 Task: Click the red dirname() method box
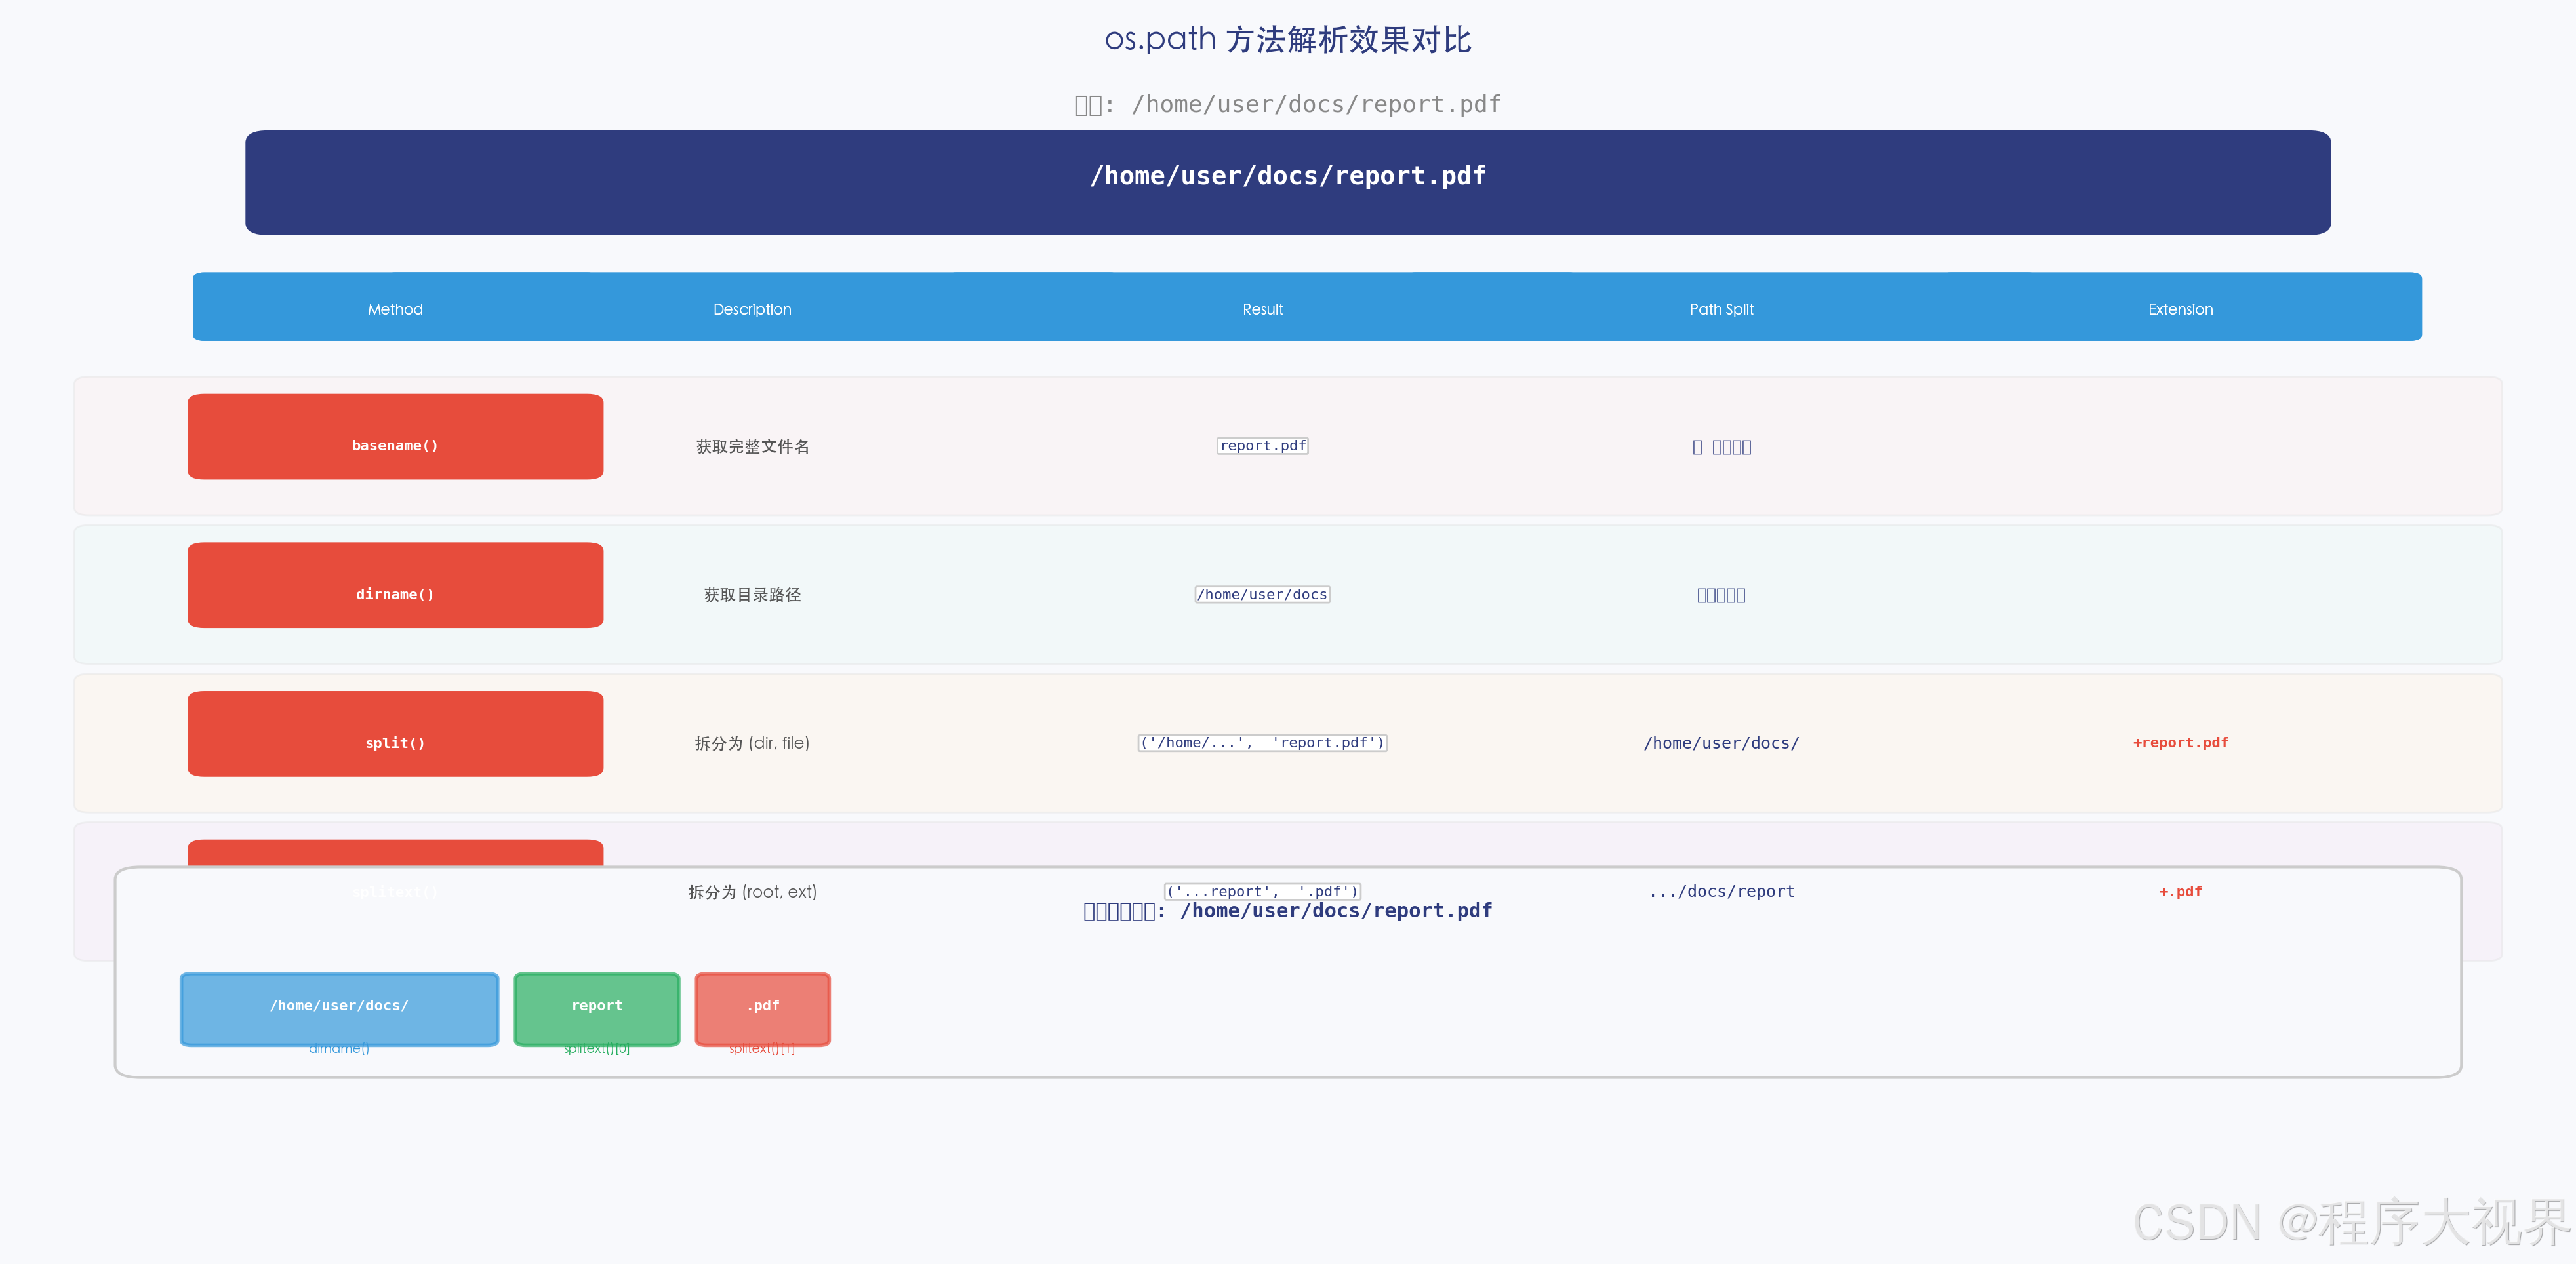click(395, 585)
